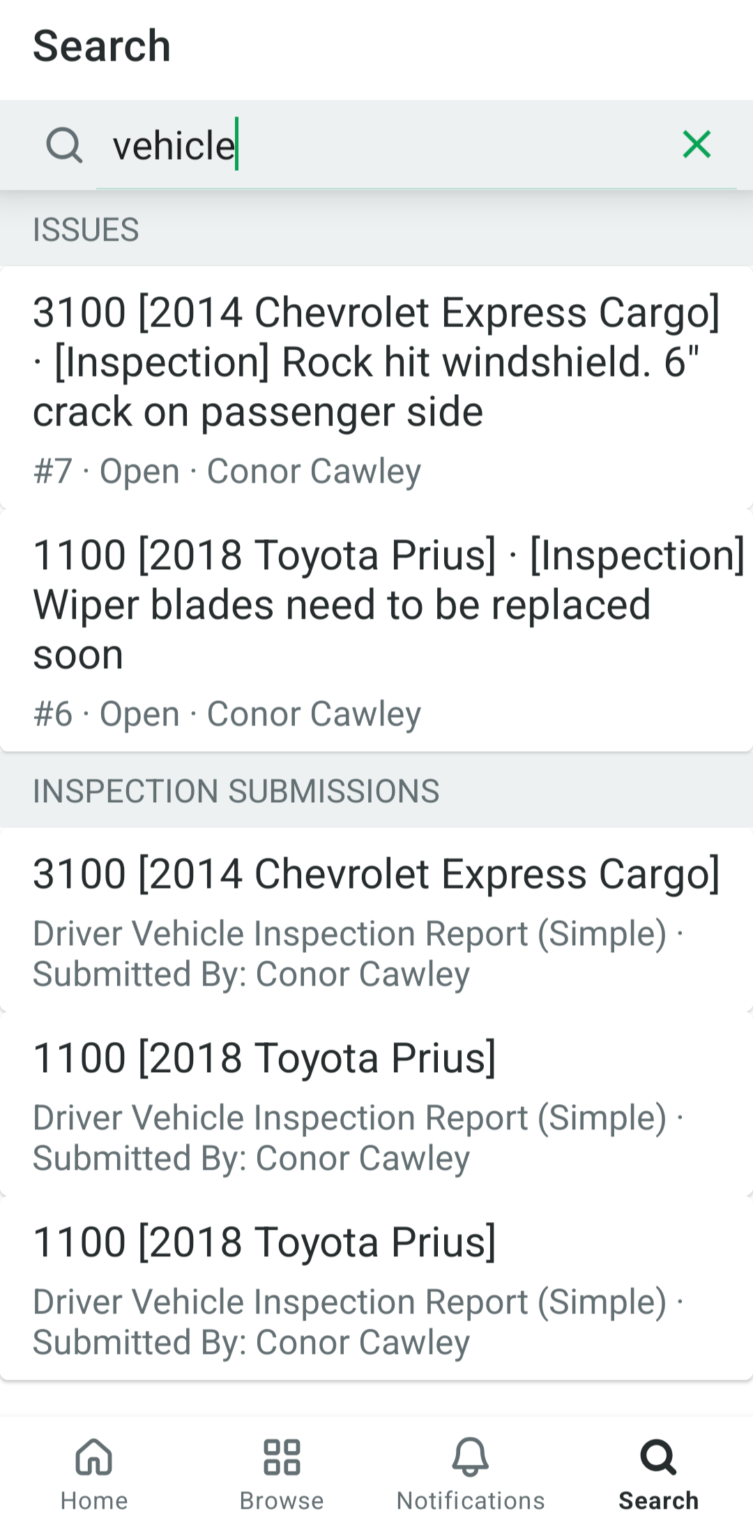Tap the "#7 · Open · Conor Cawley" line

point(227,471)
